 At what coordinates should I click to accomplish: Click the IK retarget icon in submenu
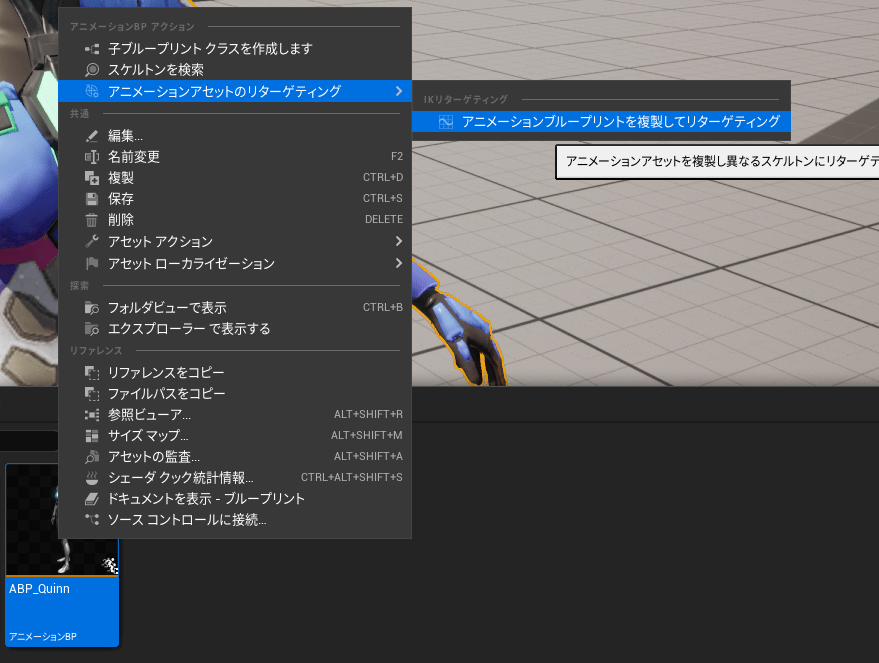[446, 122]
